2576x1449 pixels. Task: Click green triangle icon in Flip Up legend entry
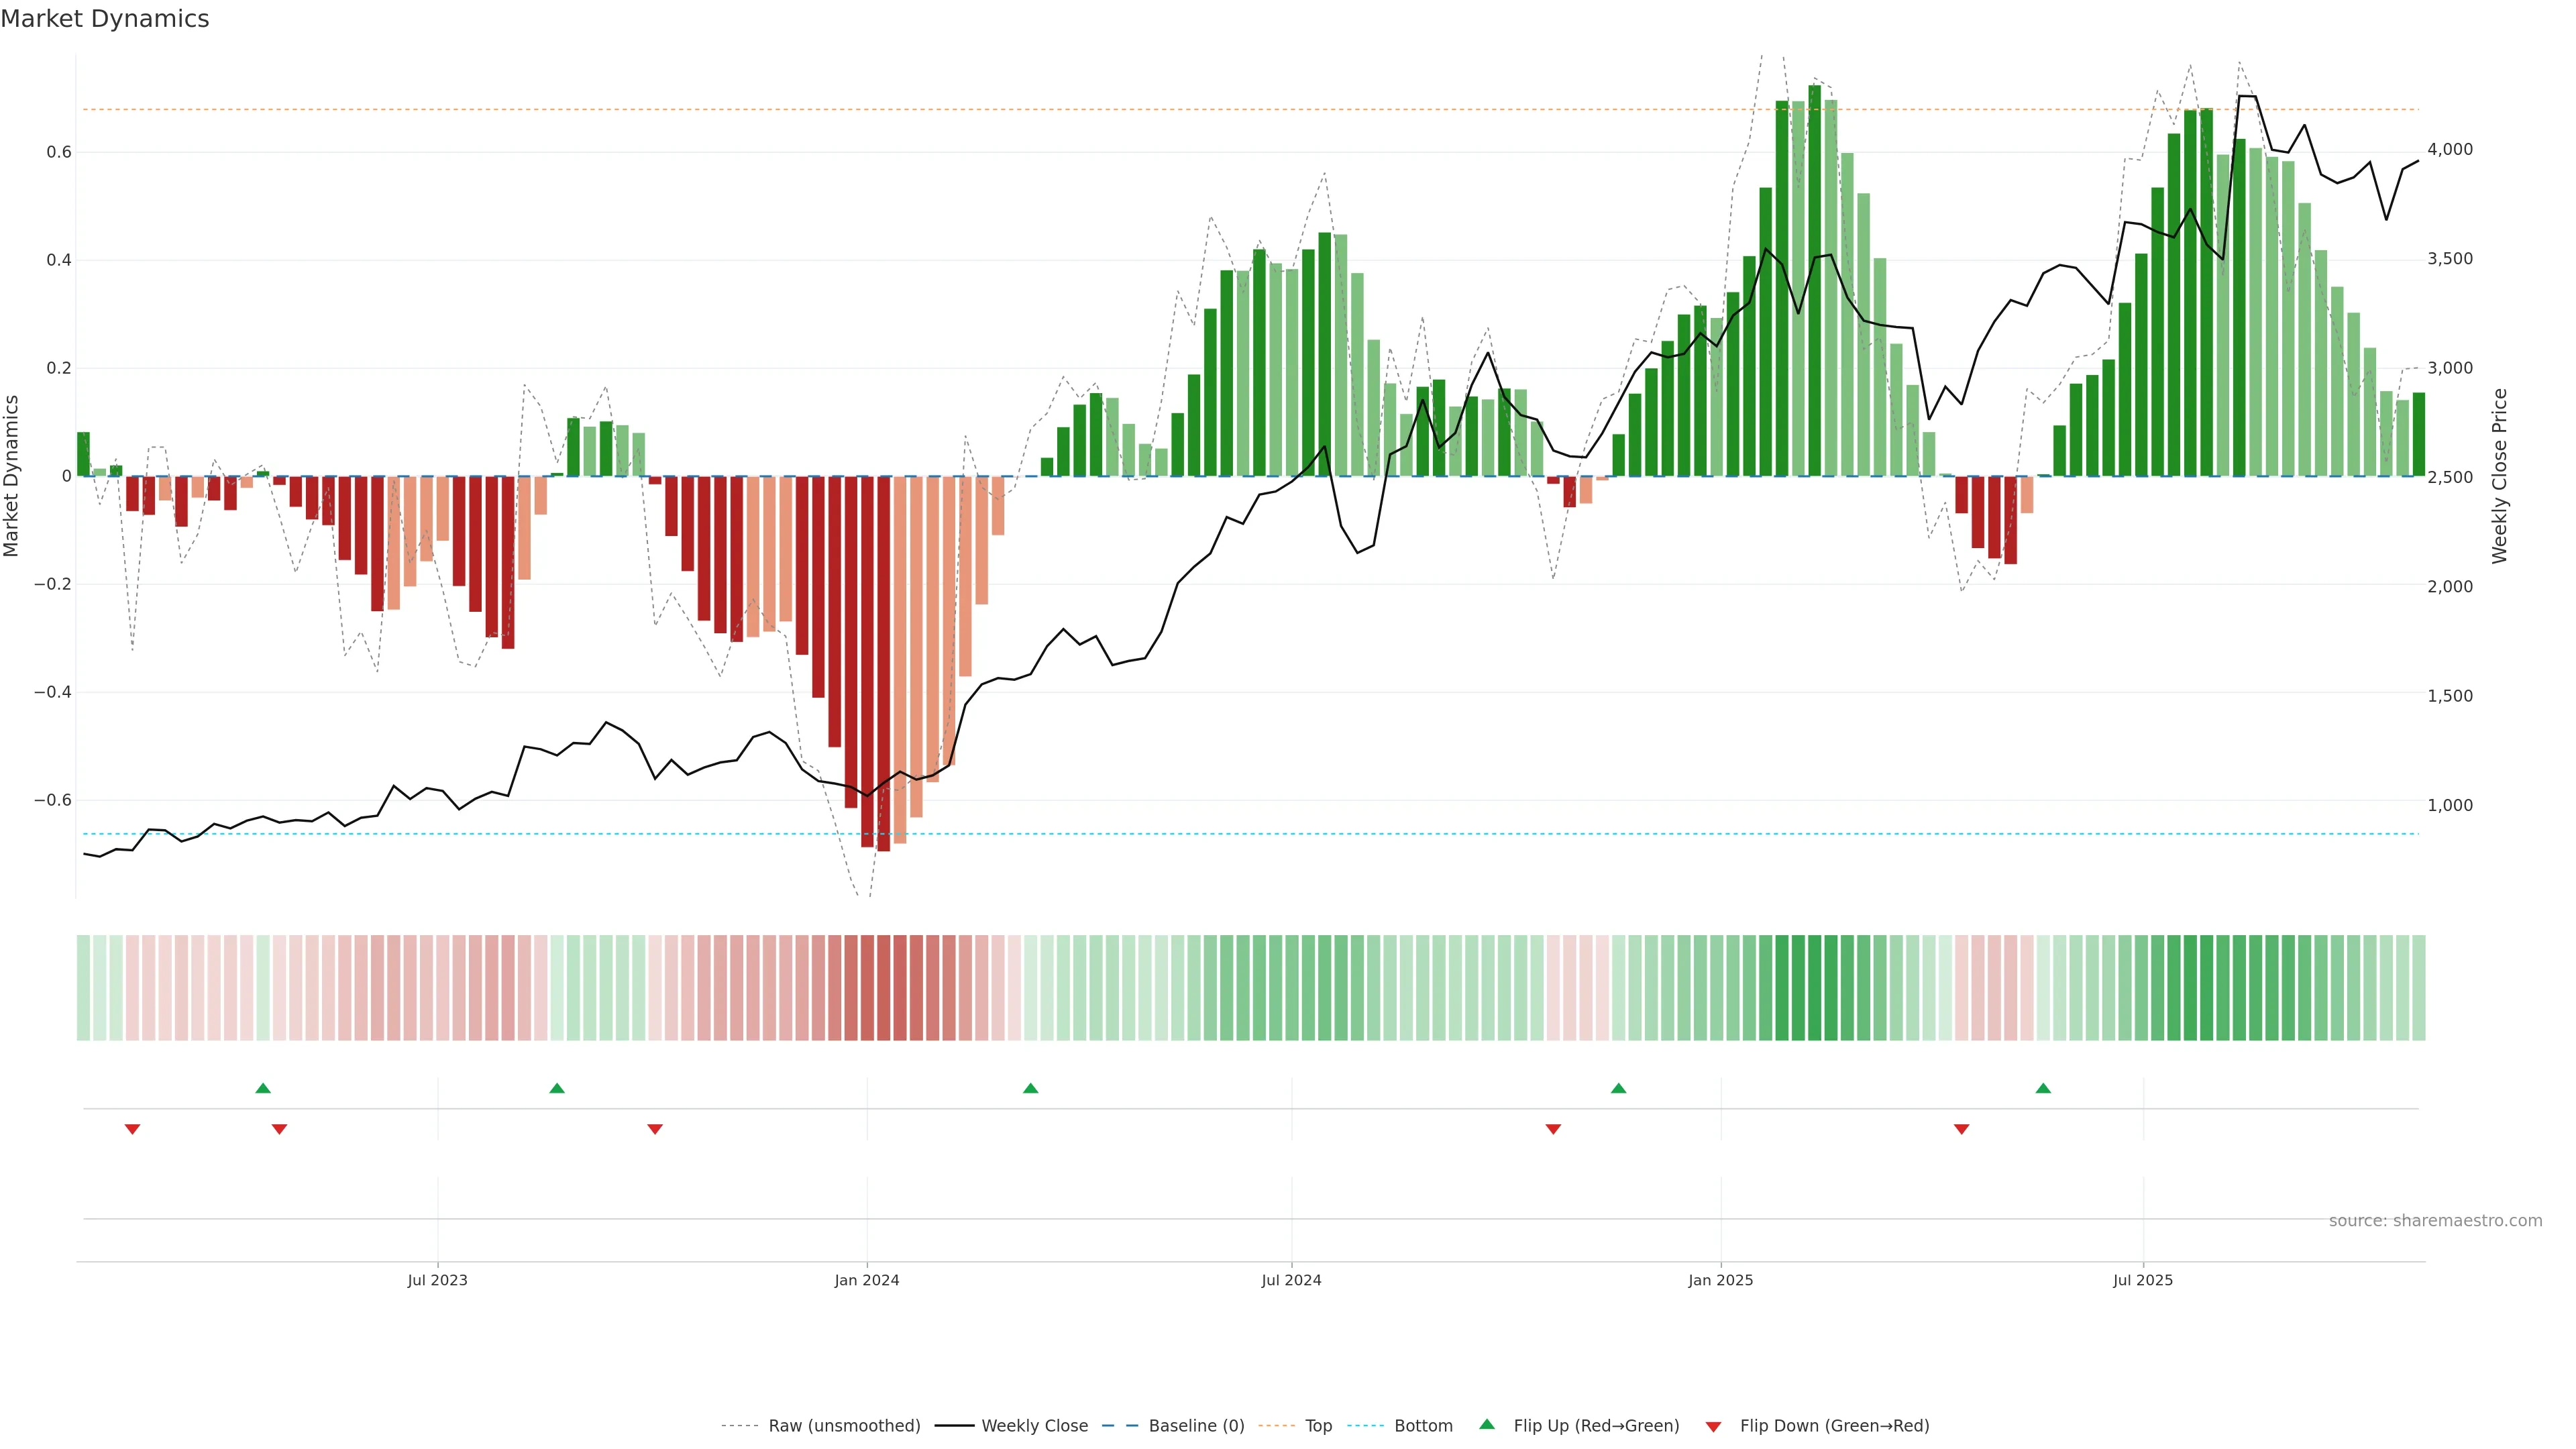(1487, 1424)
